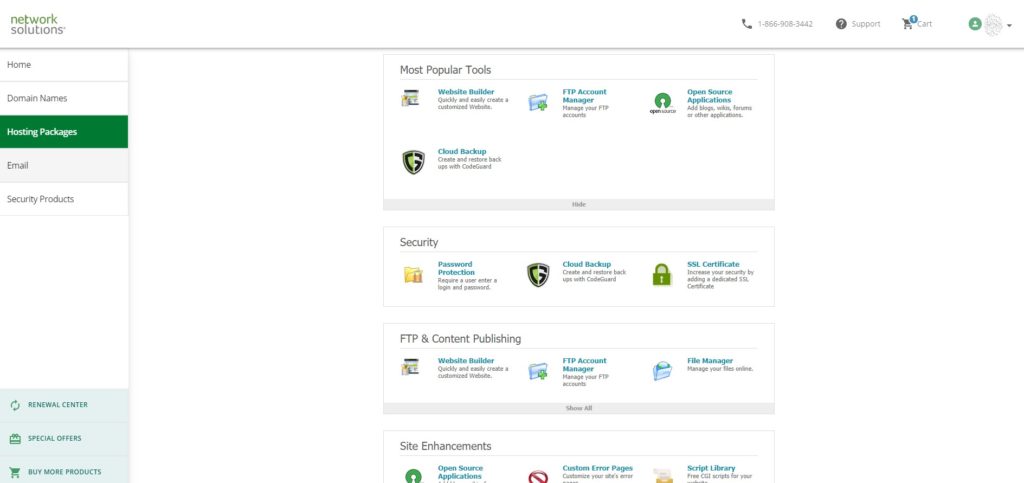Screen dimensions: 1024x483
Task: Open Cloud Backup link in Security section
Action: 586,264
